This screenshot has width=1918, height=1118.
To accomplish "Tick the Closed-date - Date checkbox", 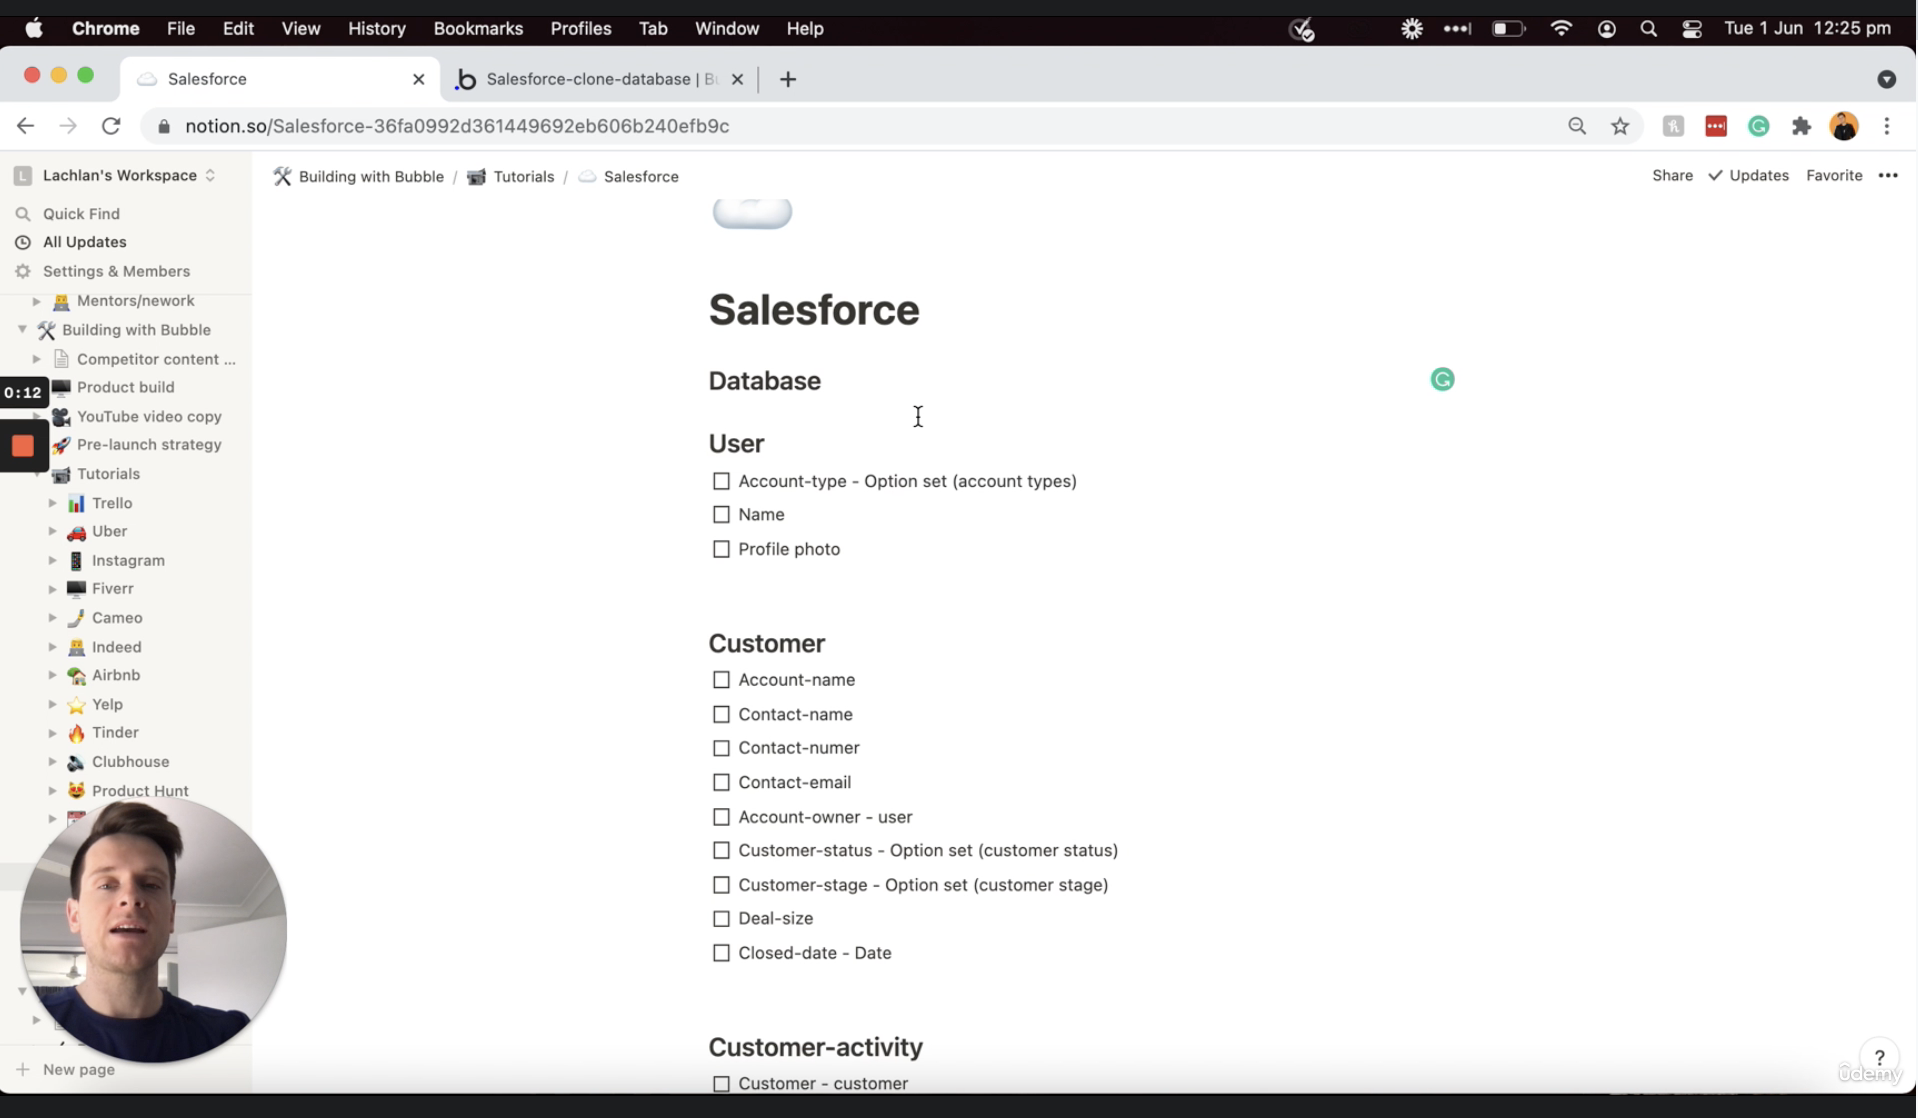I will pos(721,953).
